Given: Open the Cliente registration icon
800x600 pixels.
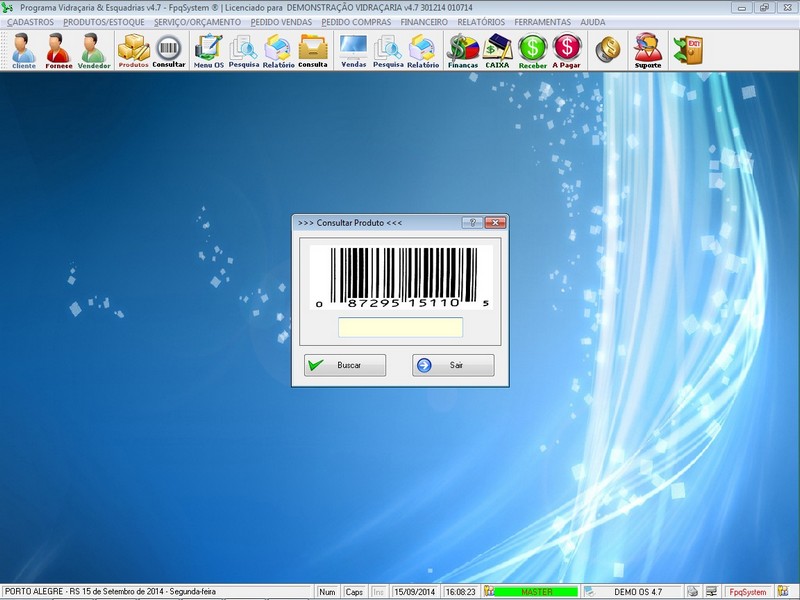Looking at the screenshot, I should [23, 49].
